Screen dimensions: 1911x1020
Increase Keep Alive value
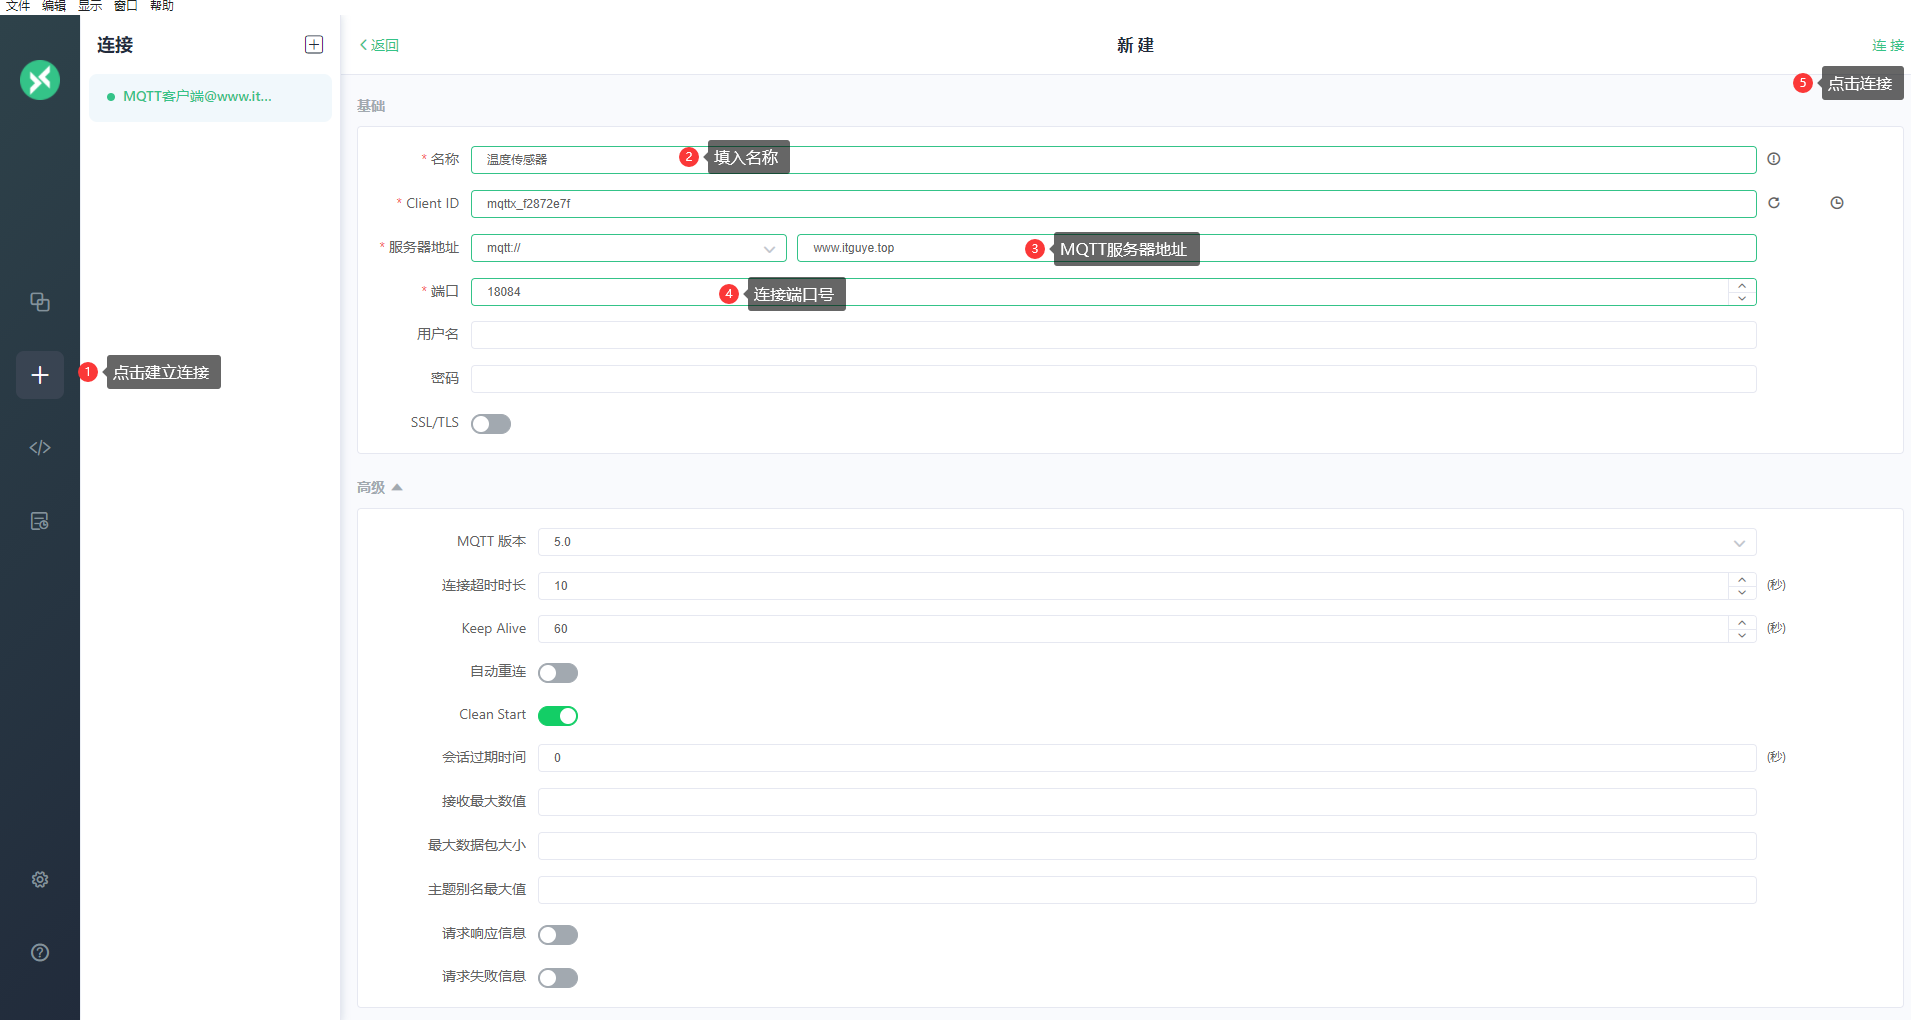(x=1742, y=622)
